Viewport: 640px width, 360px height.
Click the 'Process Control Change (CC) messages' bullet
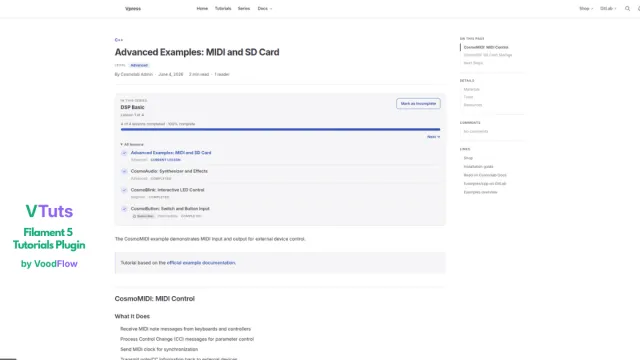coord(187,339)
